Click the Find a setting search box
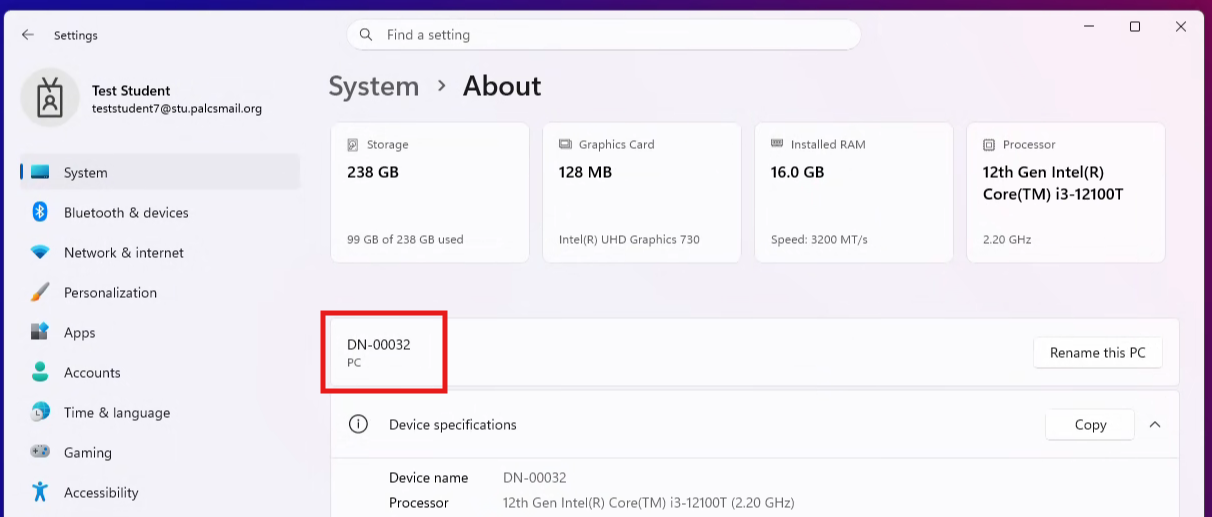This screenshot has width=1212, height=517. (x=603, y=35)
